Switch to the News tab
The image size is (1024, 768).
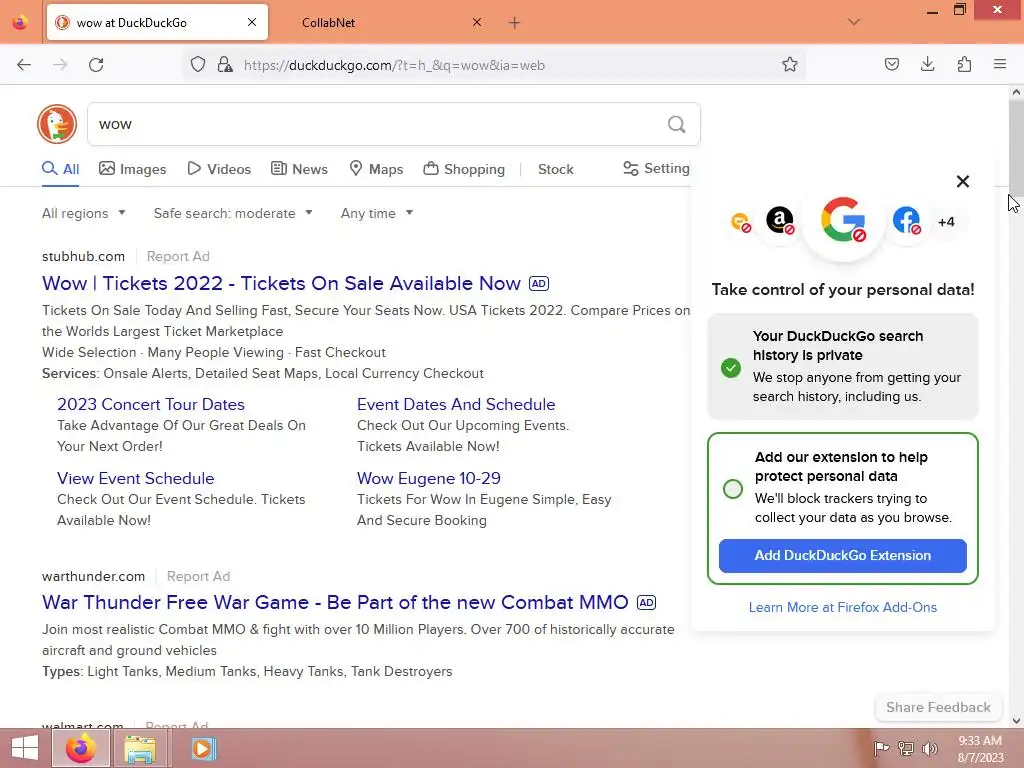point(299,169)
